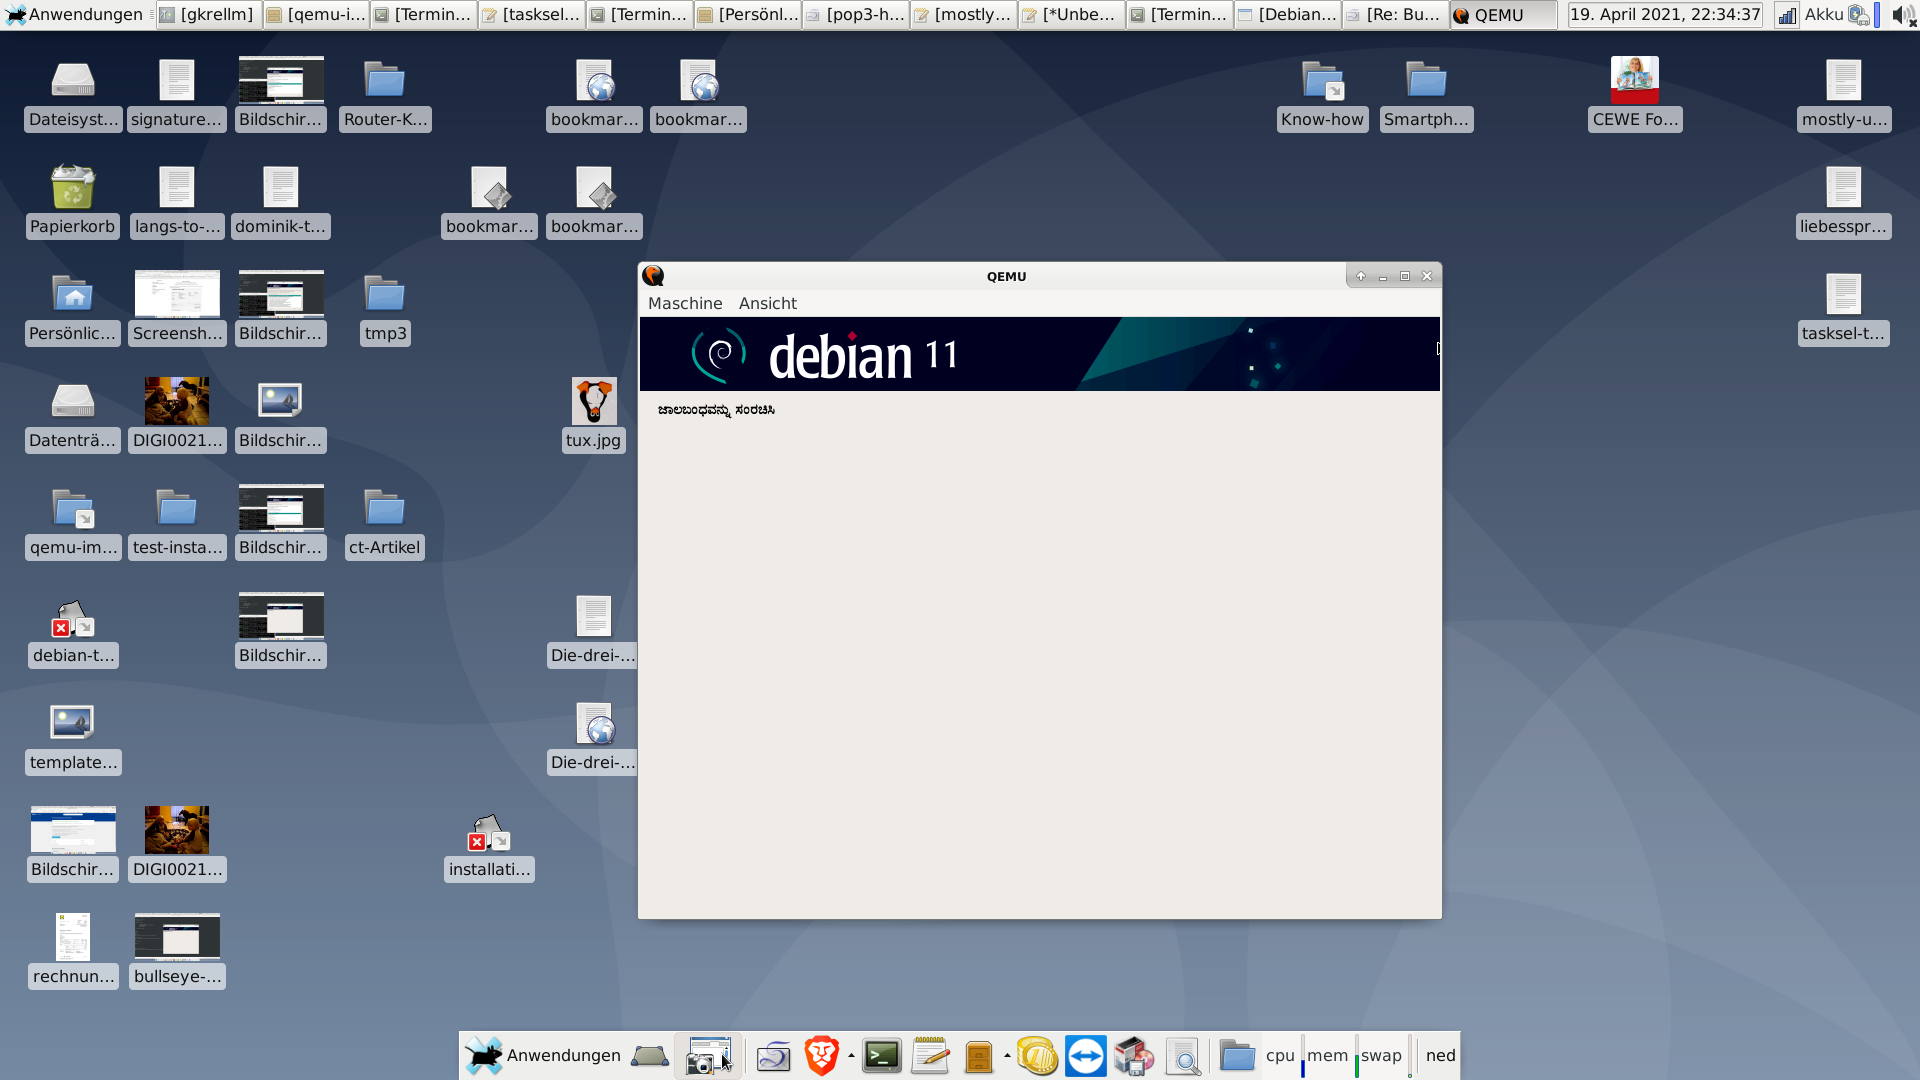Click the date and time clock
This screenshot has width=1920, height=1080.
[x=1665, y=14]
